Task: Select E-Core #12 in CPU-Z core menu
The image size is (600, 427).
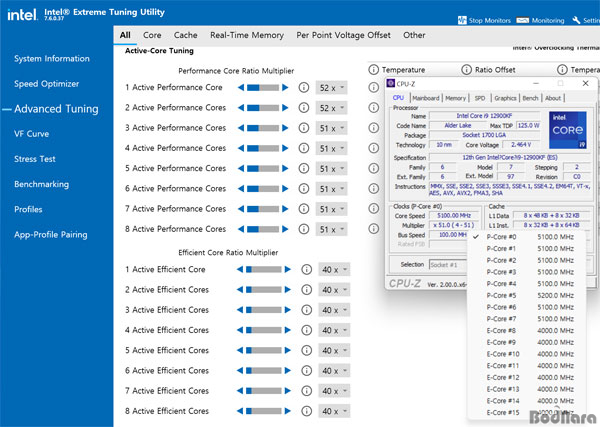Action: tap(527, 377)
